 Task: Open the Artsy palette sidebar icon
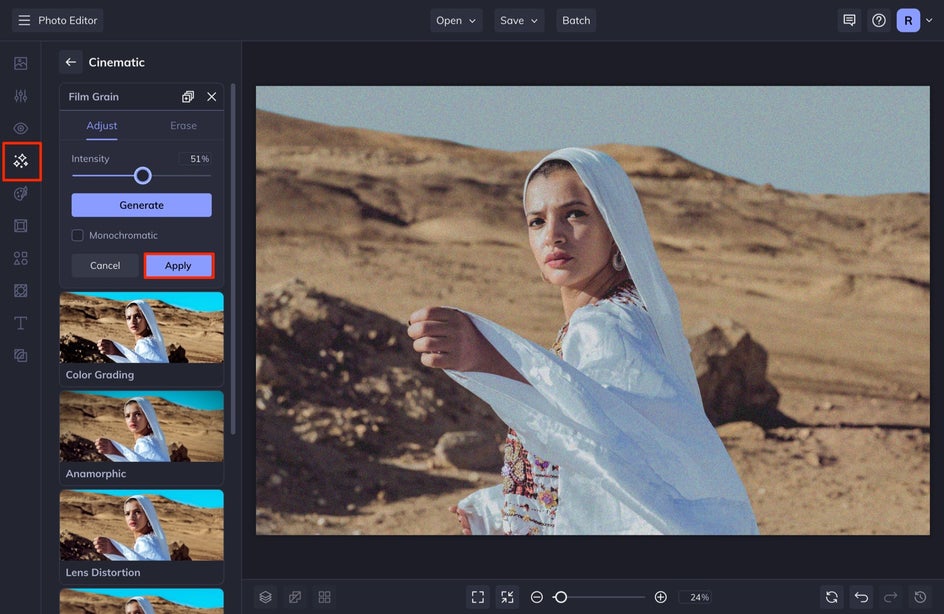(x=20, y=193)
